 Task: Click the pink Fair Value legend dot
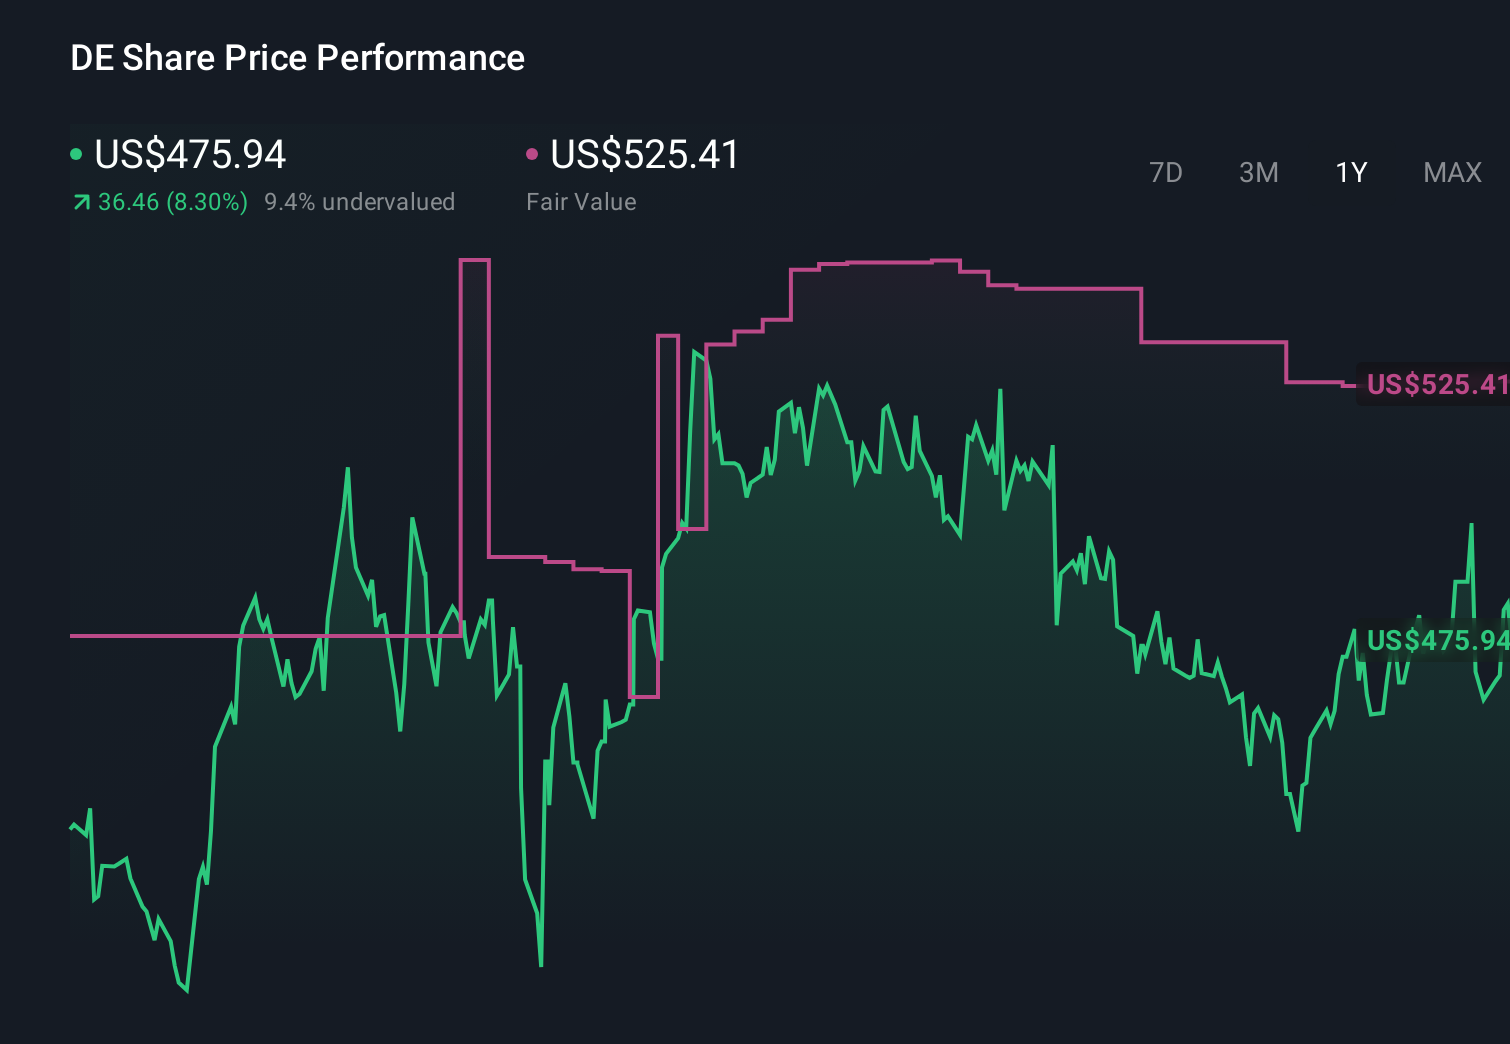[x=532, y=152]
